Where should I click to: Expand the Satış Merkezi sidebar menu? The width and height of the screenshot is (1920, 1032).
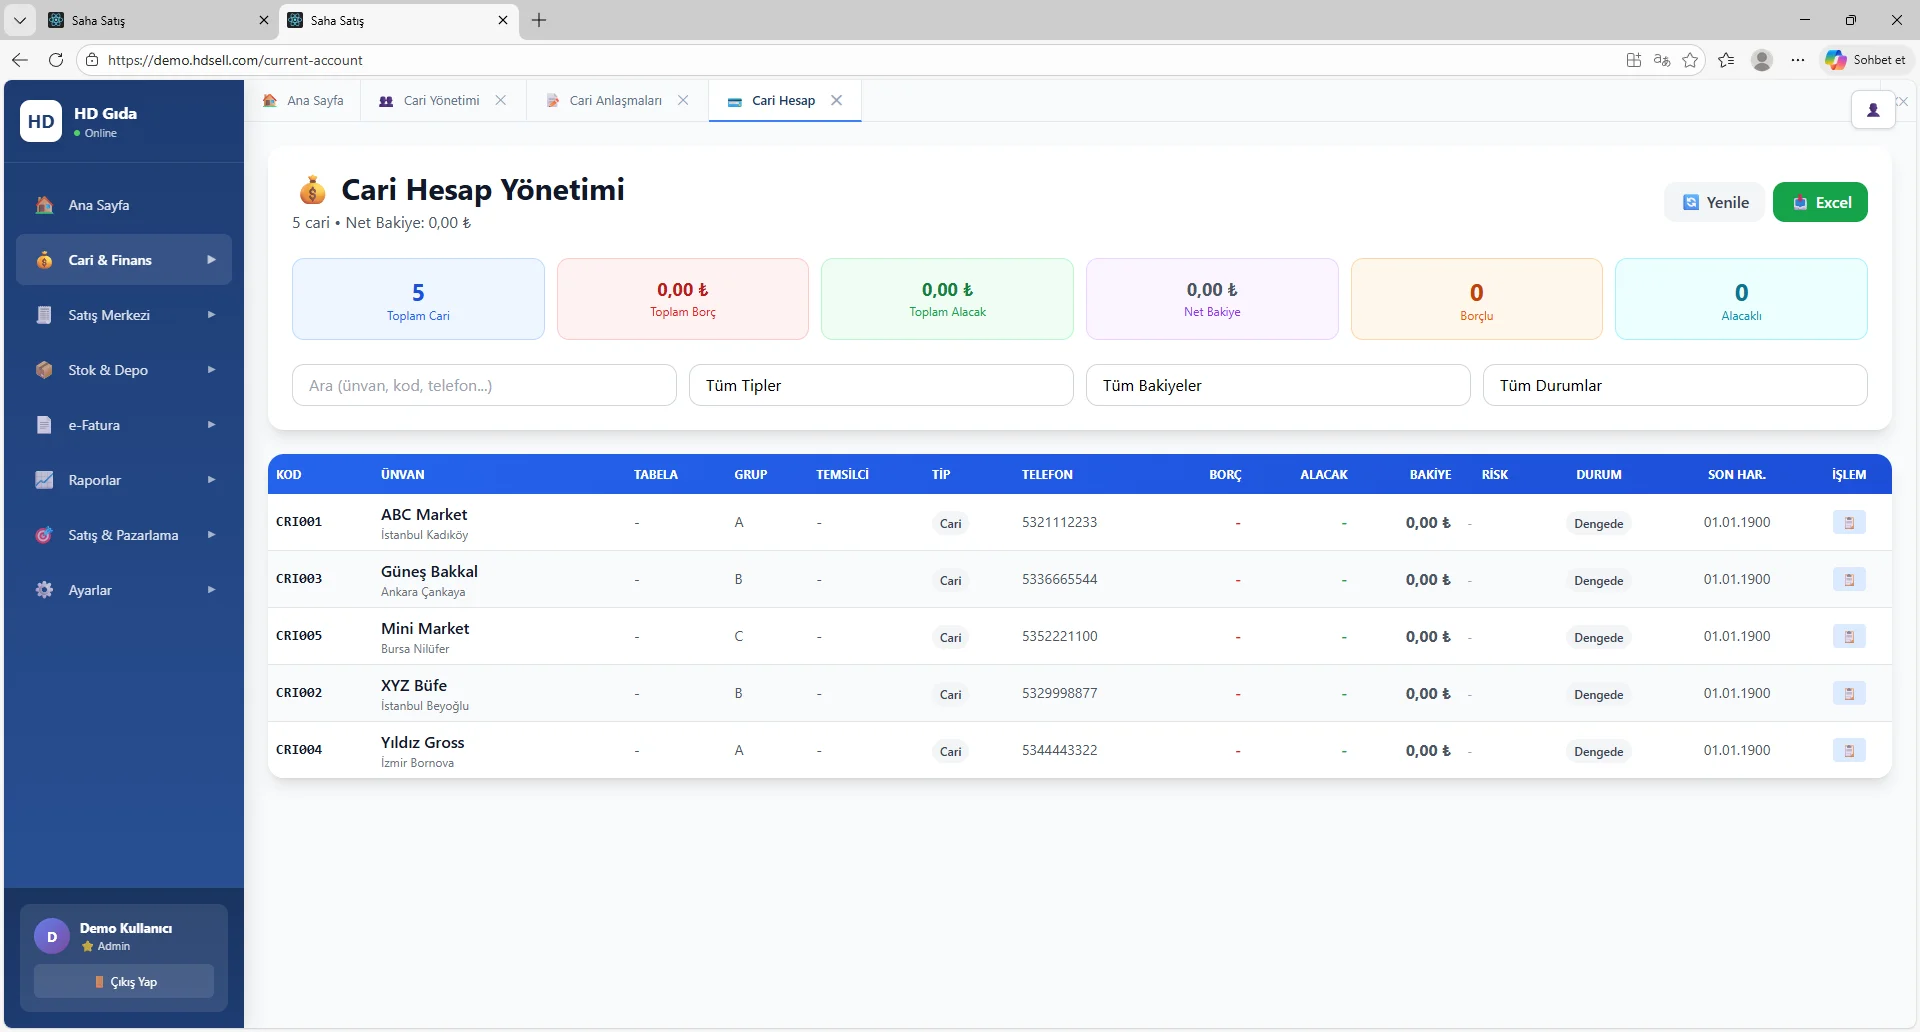[124, 315]
